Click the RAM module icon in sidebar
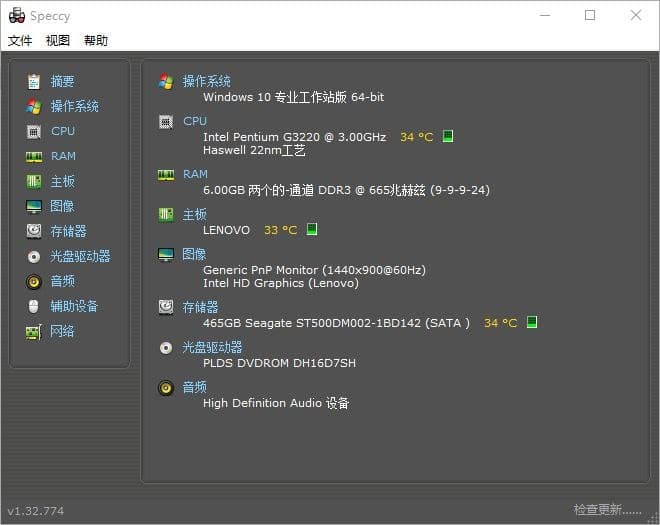This screenshot has width=660, height=525. point(34,157)
